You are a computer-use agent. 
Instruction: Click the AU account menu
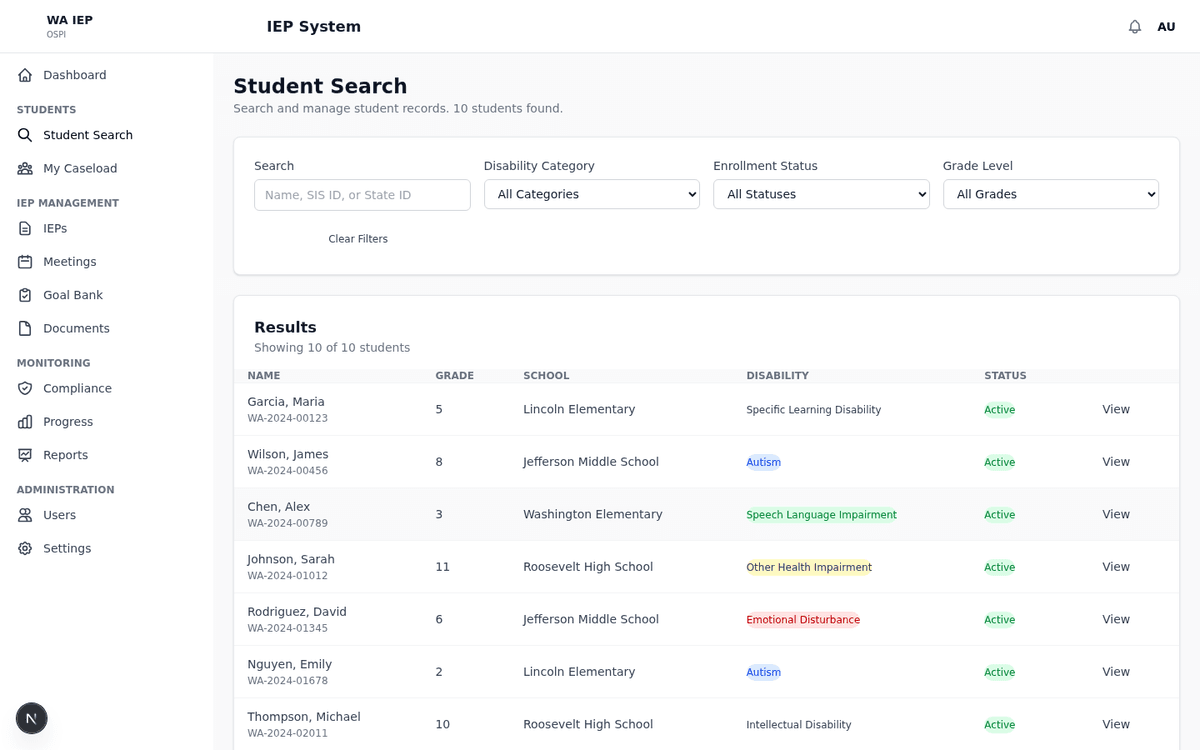click(1167, 26)
